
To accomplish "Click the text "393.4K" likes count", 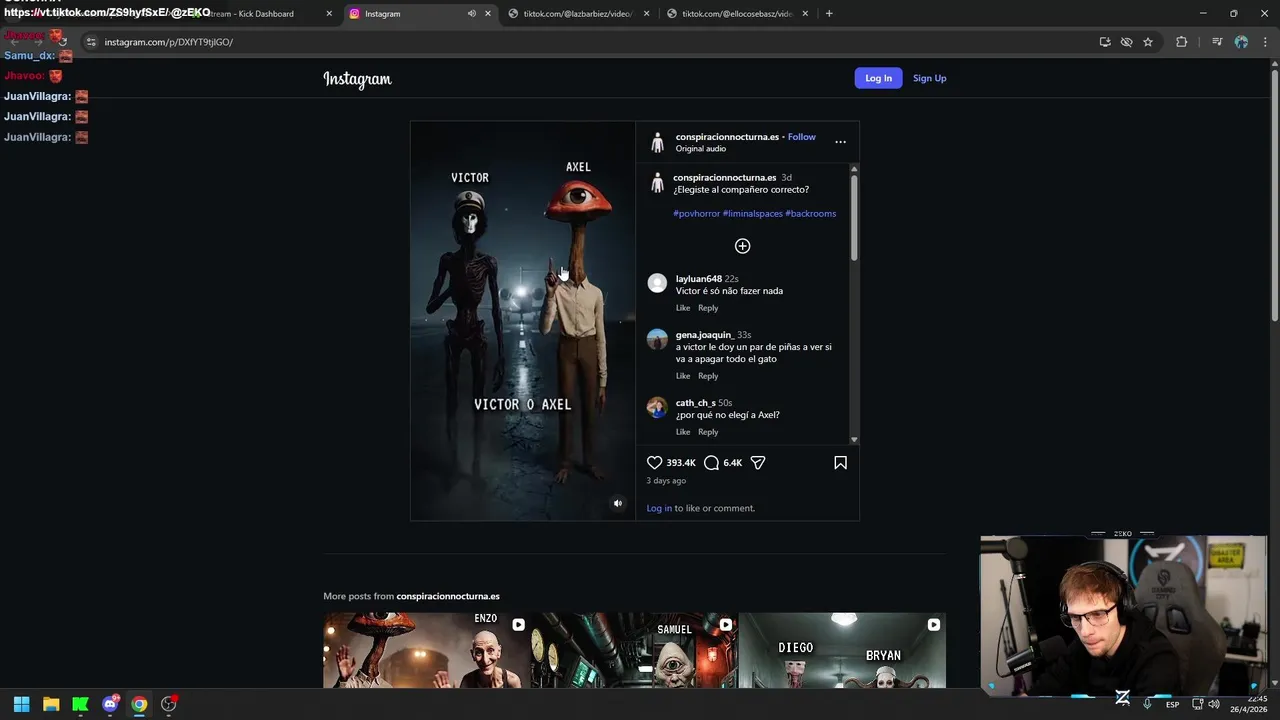I will pyautogui.click(x=681, y=463).
